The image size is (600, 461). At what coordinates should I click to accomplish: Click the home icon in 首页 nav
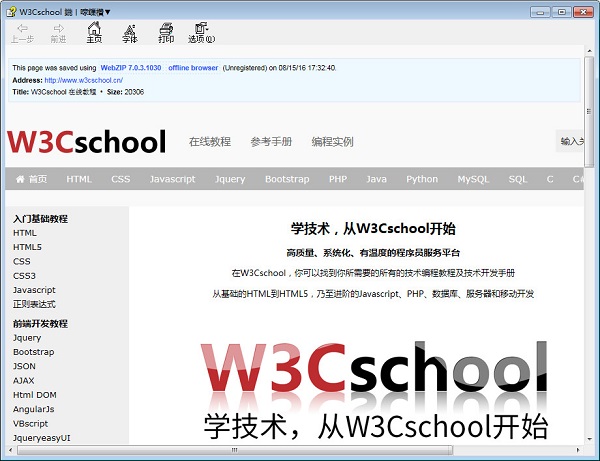pyautogui.click(x=19, y=180)
